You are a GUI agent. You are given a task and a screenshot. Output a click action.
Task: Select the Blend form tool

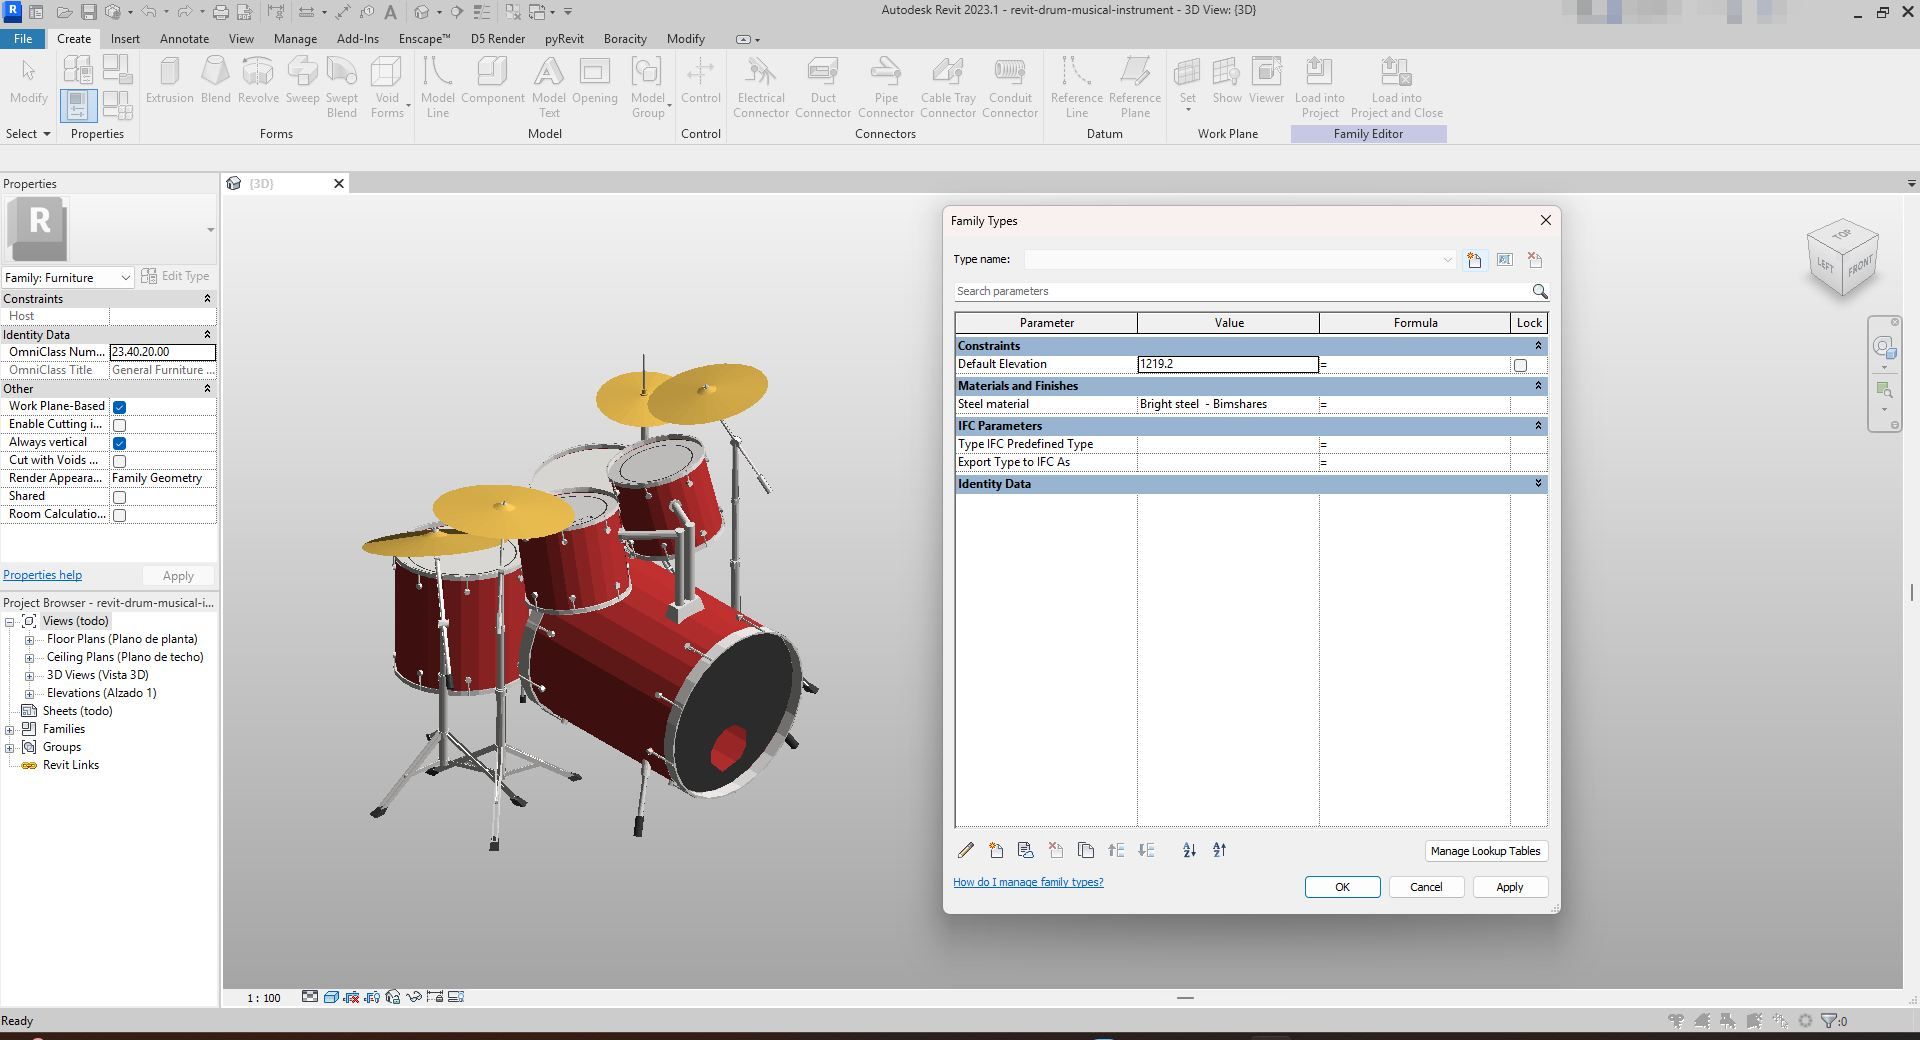[x=215, y=80]
